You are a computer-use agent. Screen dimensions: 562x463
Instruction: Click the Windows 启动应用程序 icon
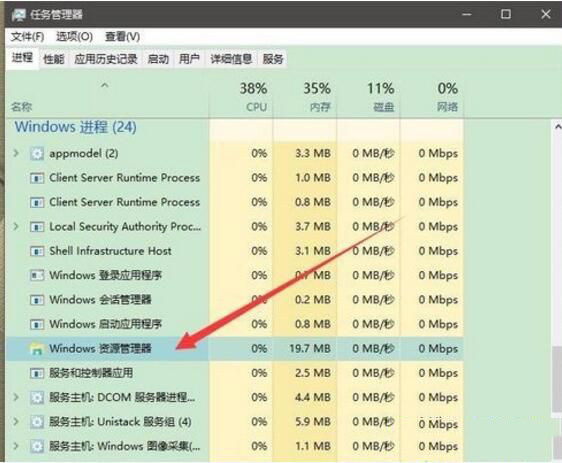(x=37, y=324)
